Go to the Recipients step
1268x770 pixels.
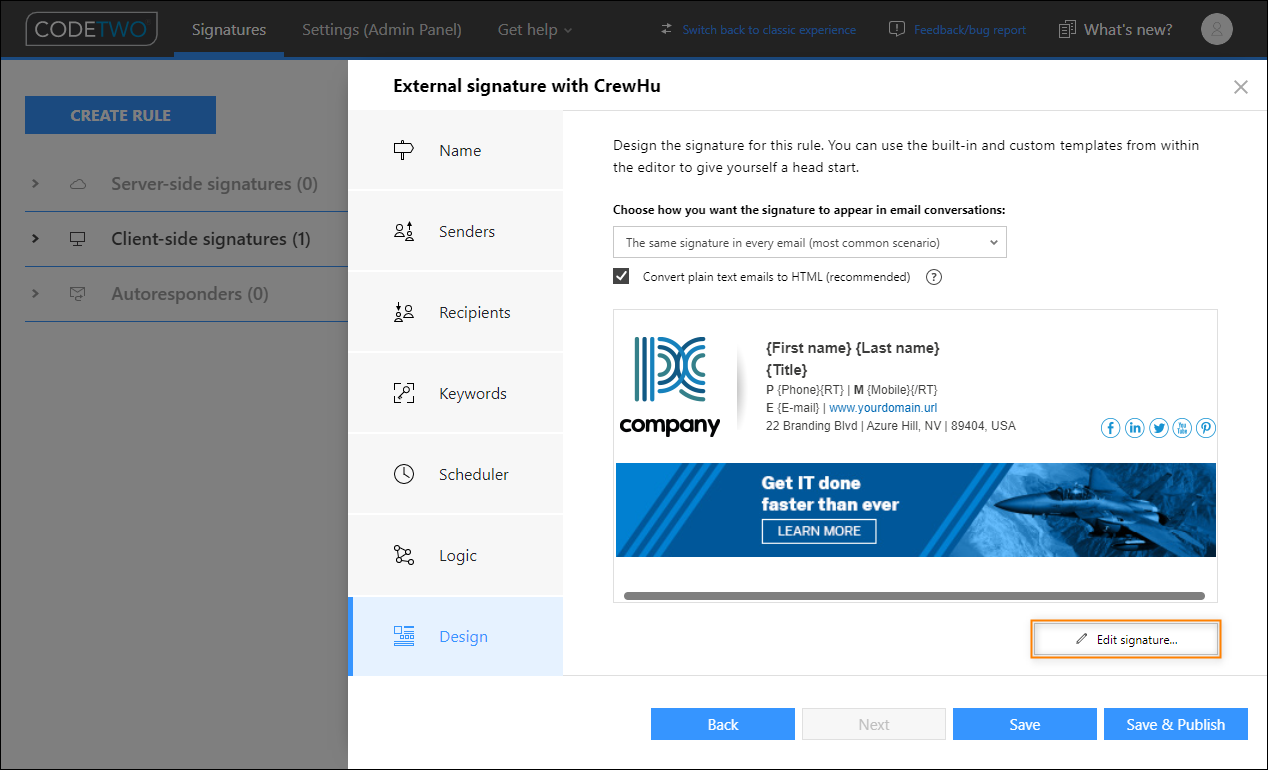(456, 312)
